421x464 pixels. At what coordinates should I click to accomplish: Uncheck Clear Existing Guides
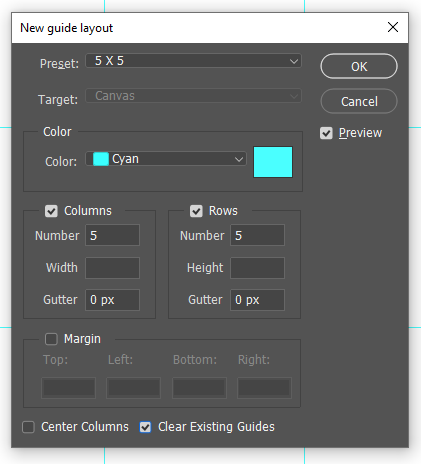145,427
